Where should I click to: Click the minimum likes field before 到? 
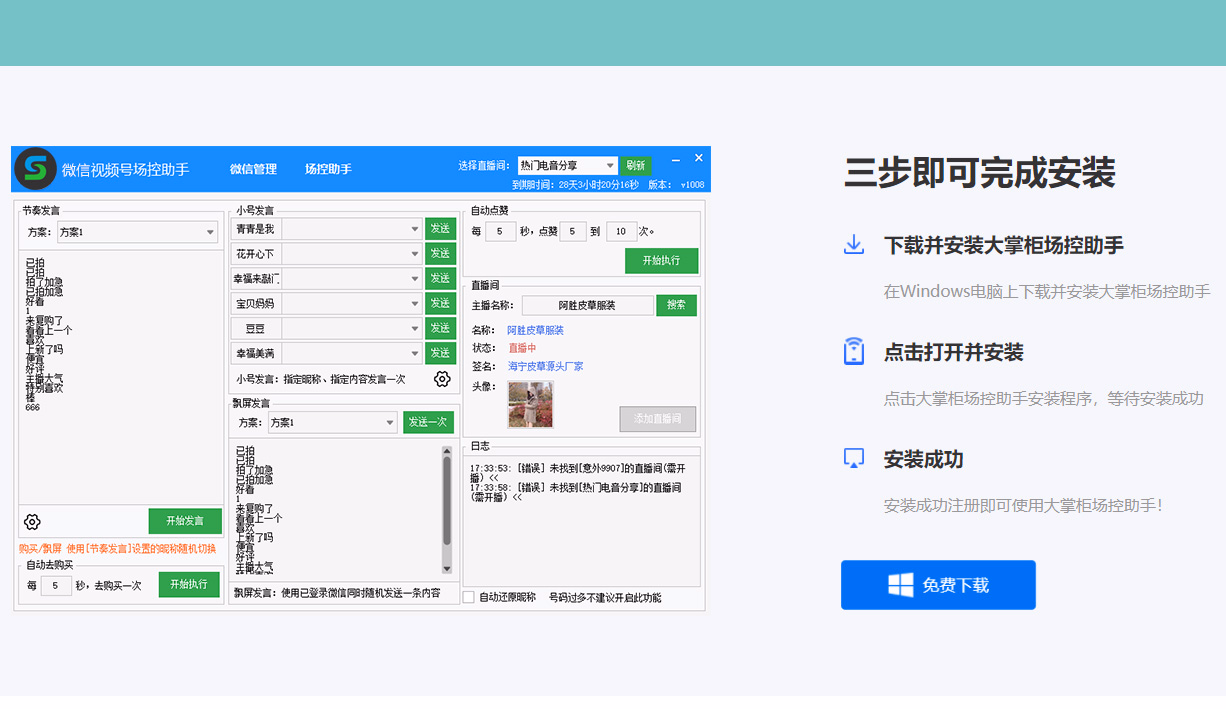click(573, 232)
